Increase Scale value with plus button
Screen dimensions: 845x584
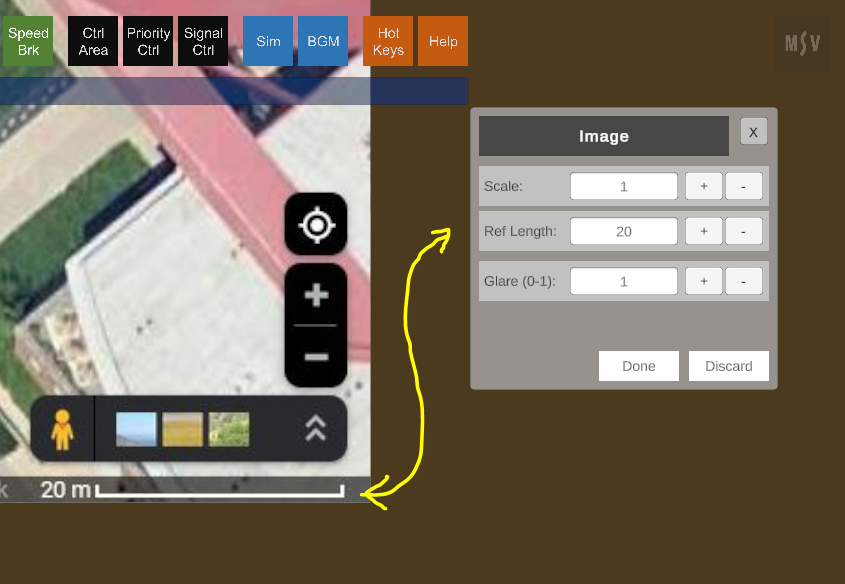[703, 186]
